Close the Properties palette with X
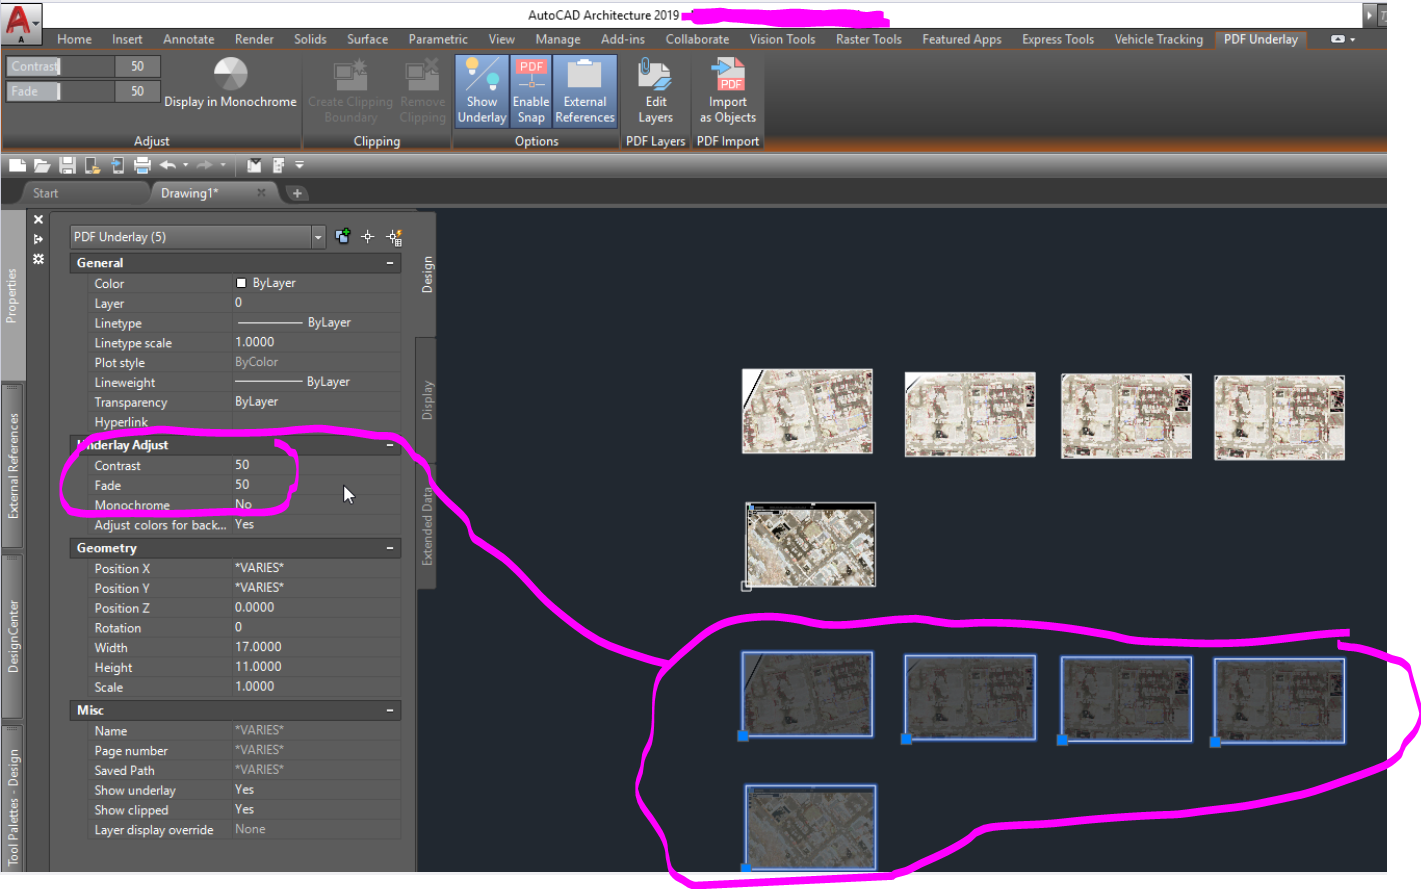 (38, 219)
